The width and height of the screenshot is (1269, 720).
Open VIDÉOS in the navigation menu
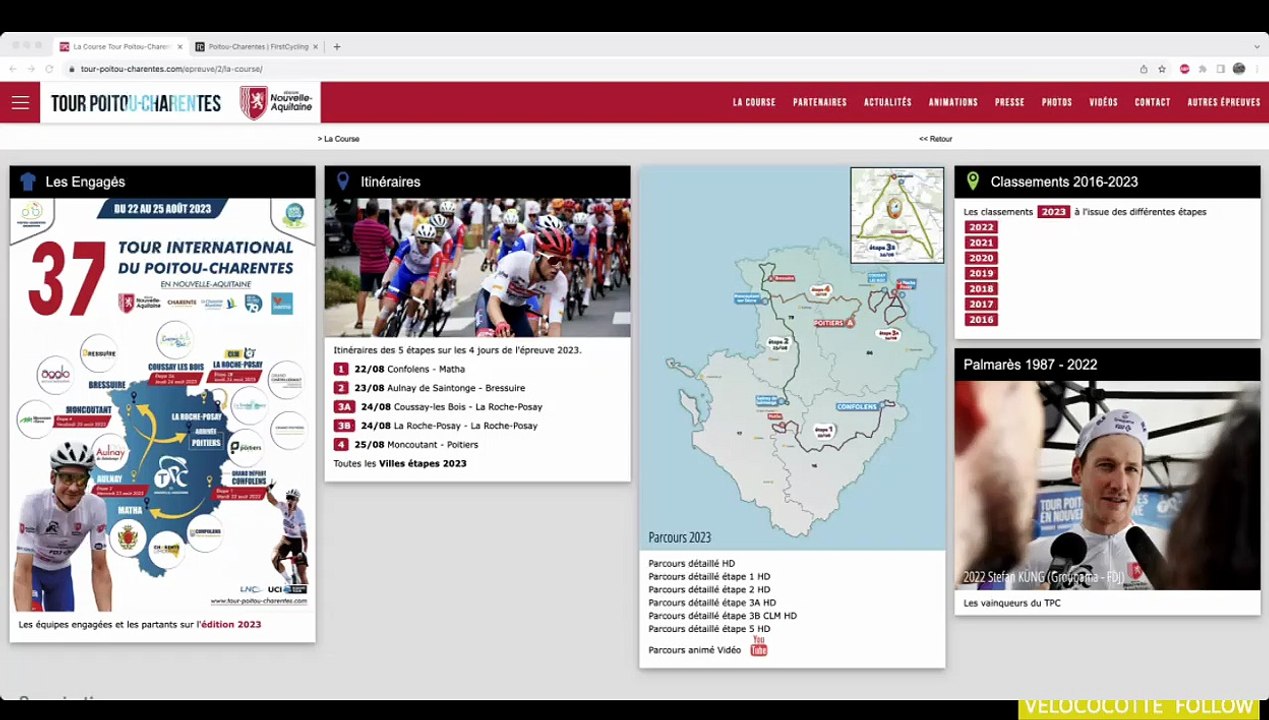[x=1103, y=102]
